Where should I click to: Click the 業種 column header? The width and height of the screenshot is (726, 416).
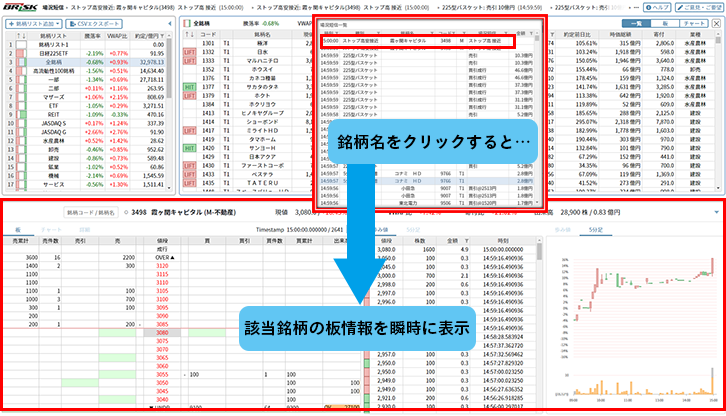695,34
